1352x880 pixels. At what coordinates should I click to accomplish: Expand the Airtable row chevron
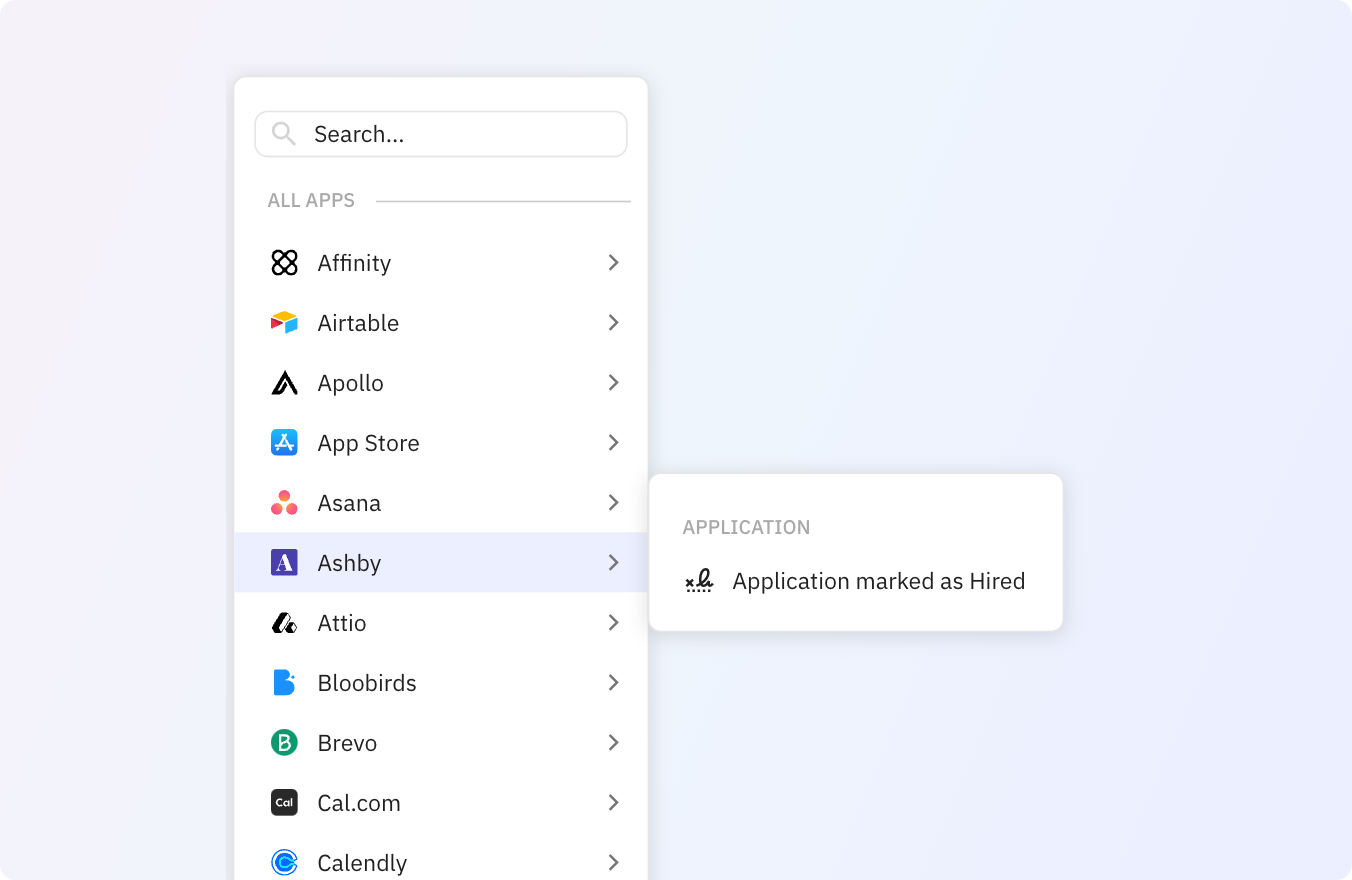pos(614,323)
